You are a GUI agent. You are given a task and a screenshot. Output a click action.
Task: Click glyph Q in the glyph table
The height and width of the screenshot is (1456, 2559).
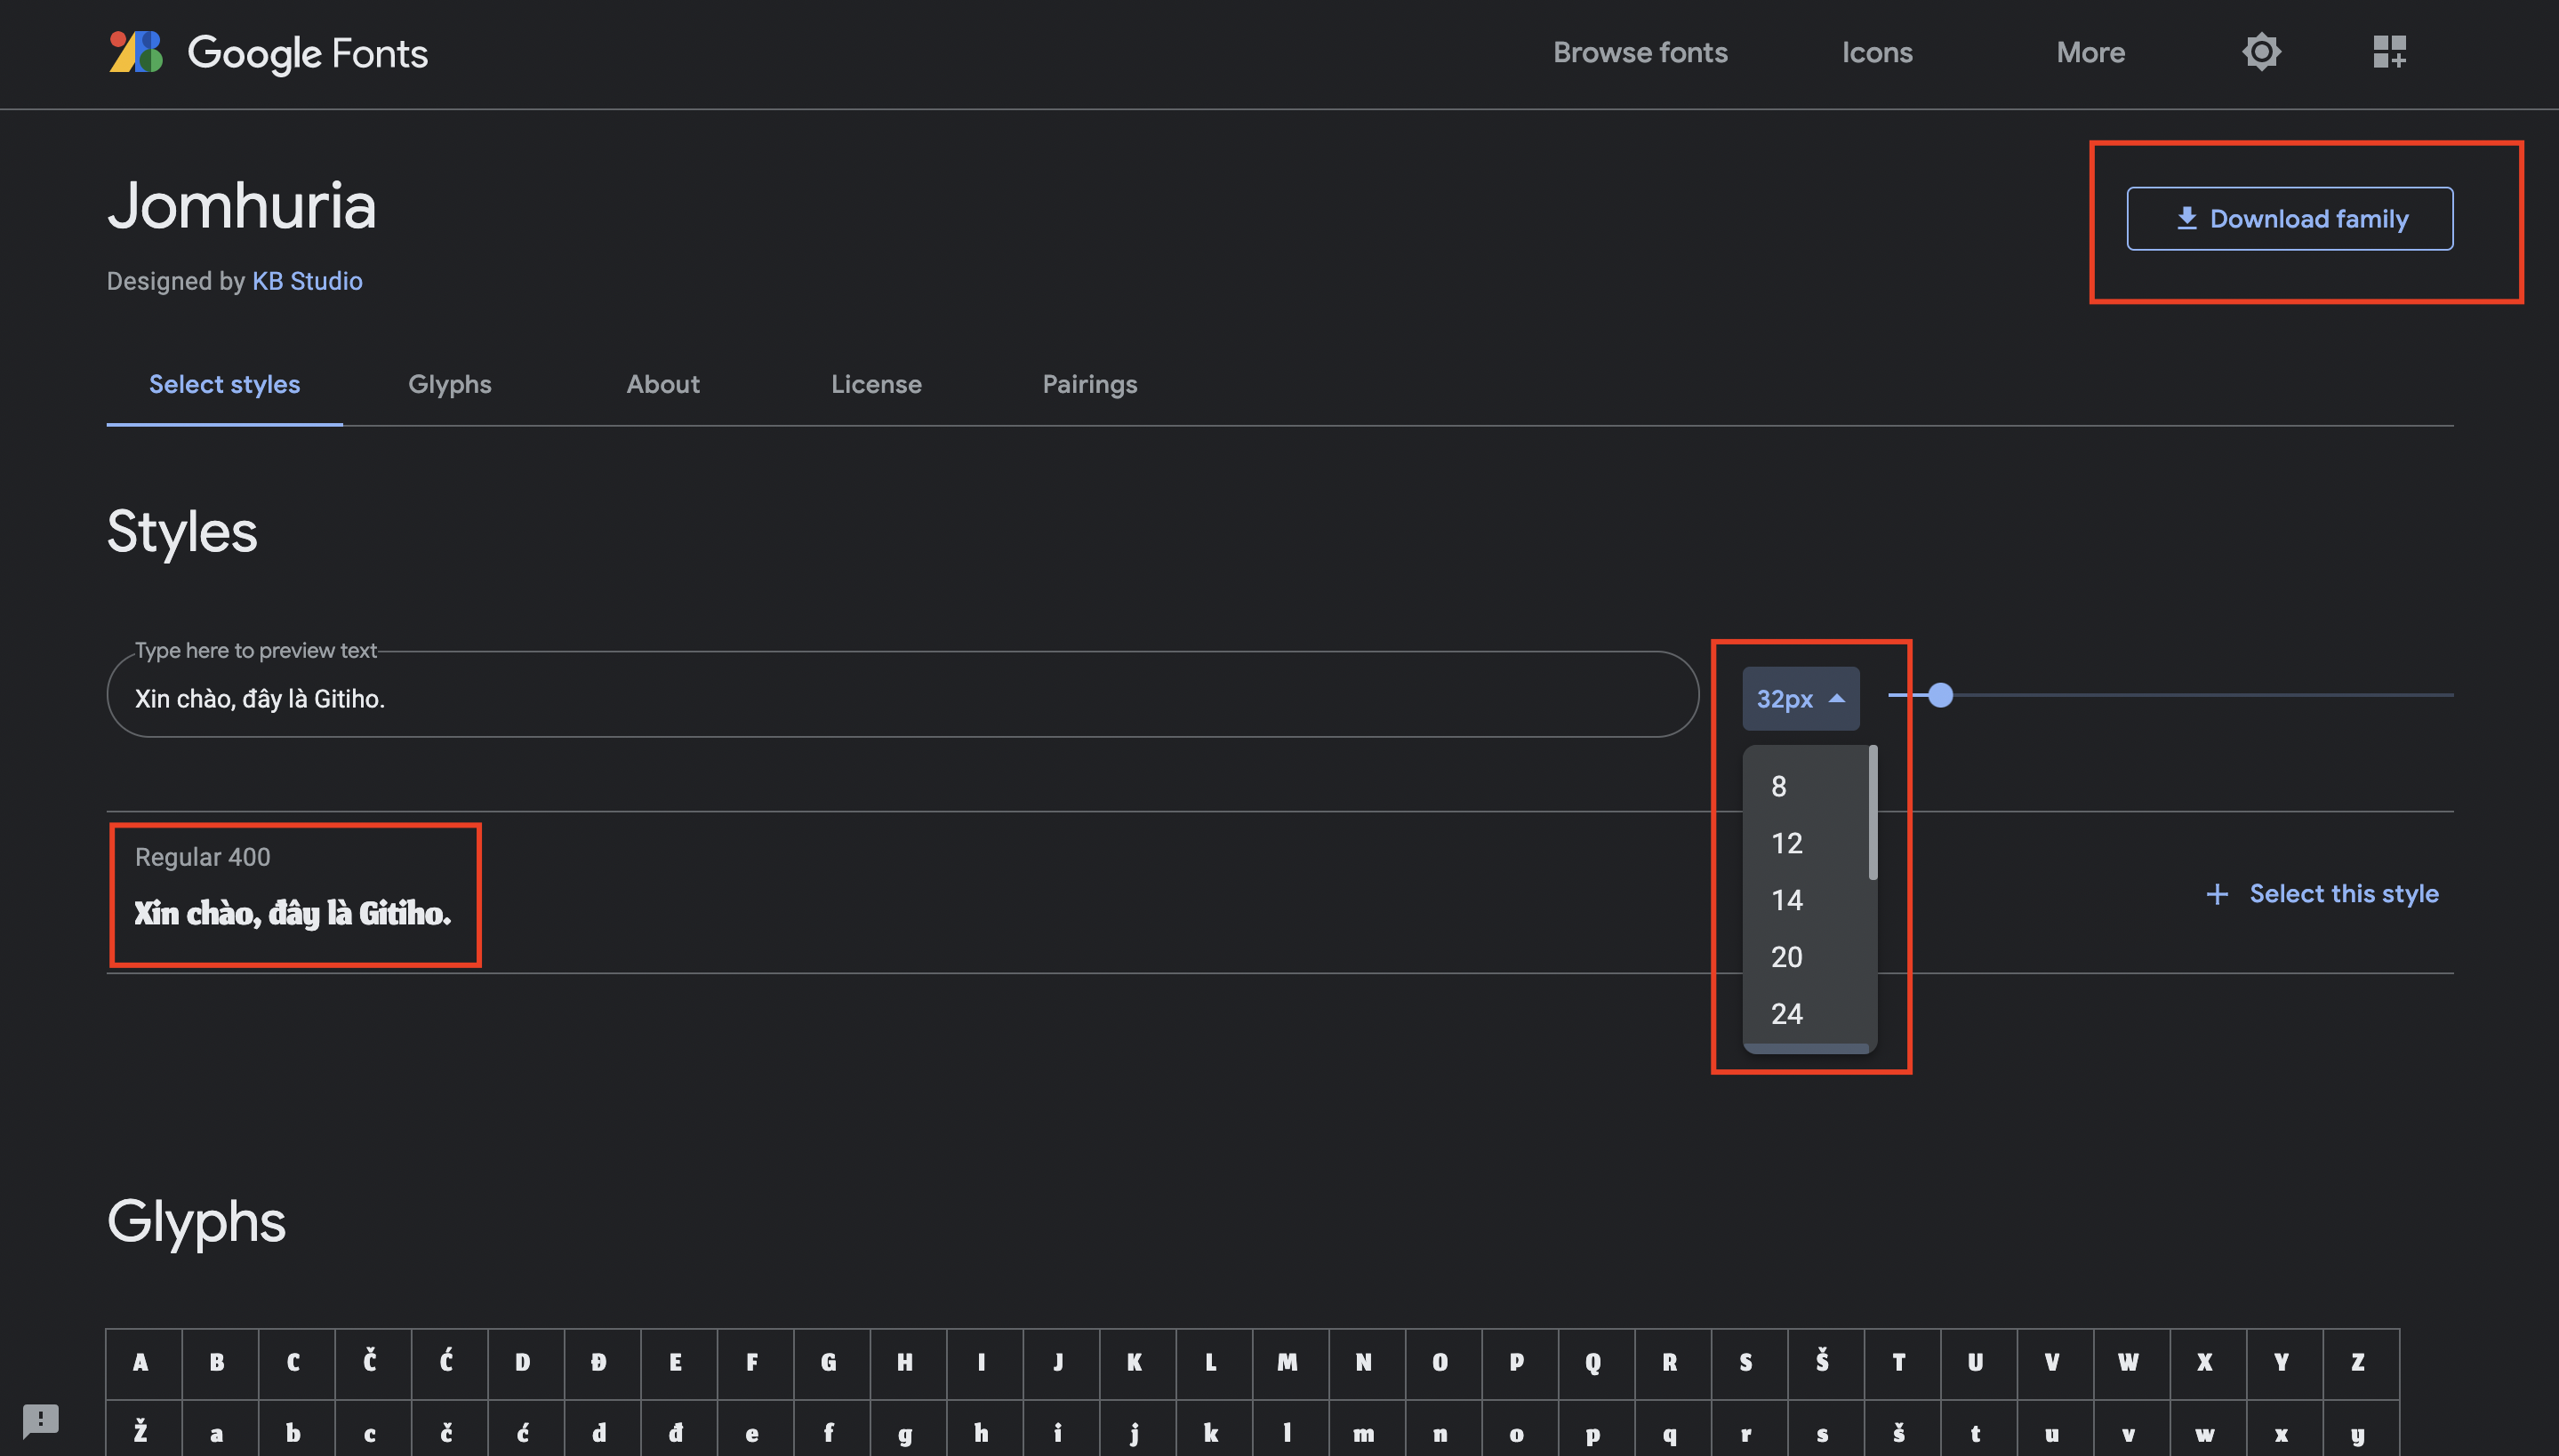[1595, 1363]
